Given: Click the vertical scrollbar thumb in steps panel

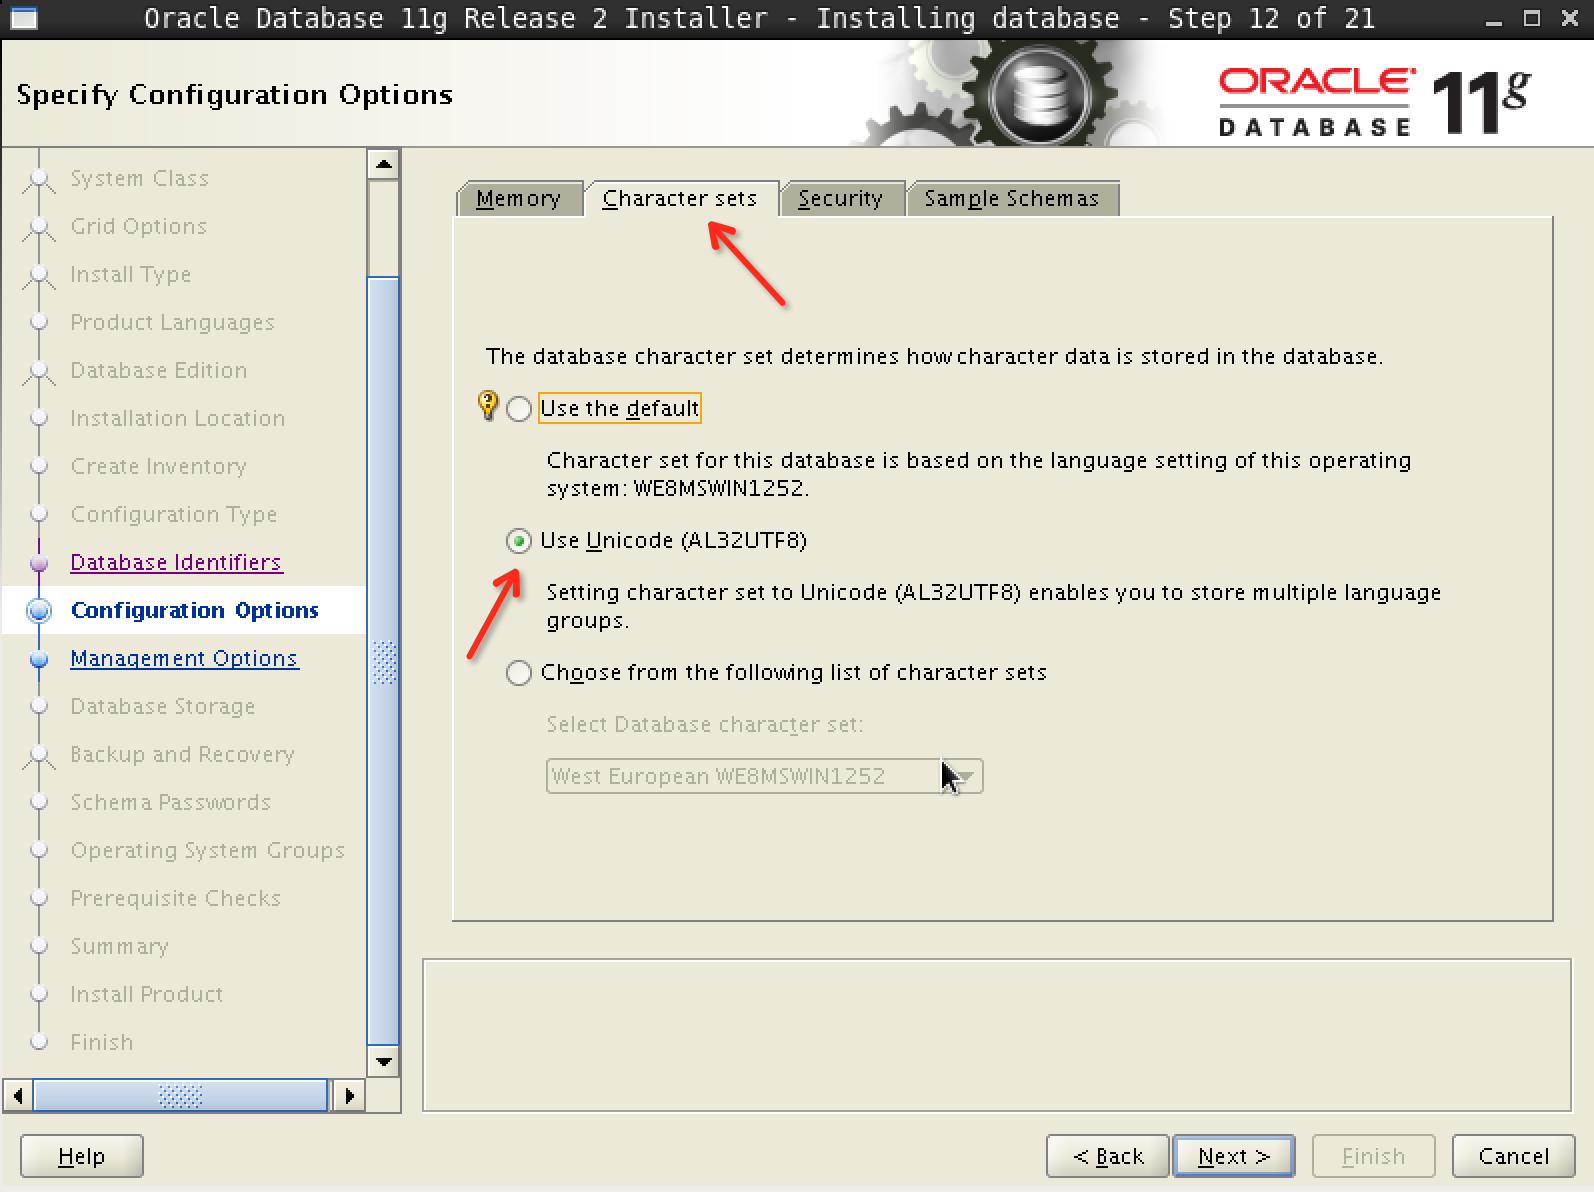Looking at the screenshot, I should coord(384,660).
